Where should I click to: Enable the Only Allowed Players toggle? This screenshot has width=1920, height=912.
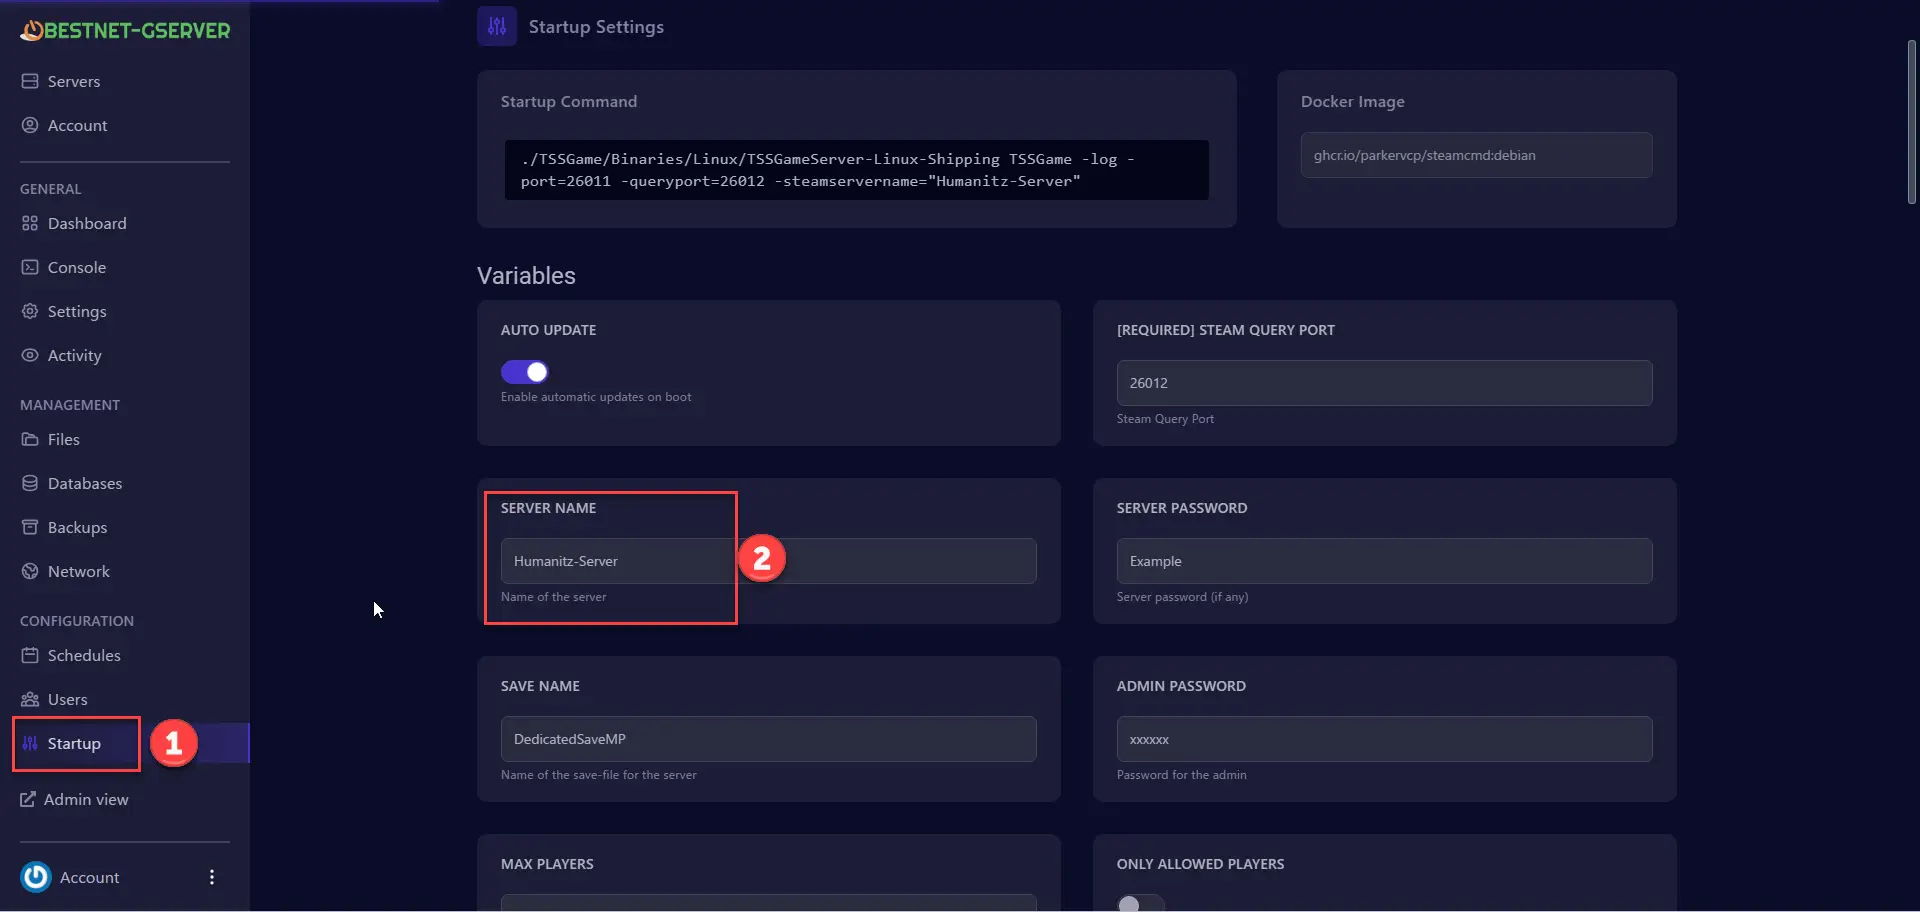(x=1140, y=903)
